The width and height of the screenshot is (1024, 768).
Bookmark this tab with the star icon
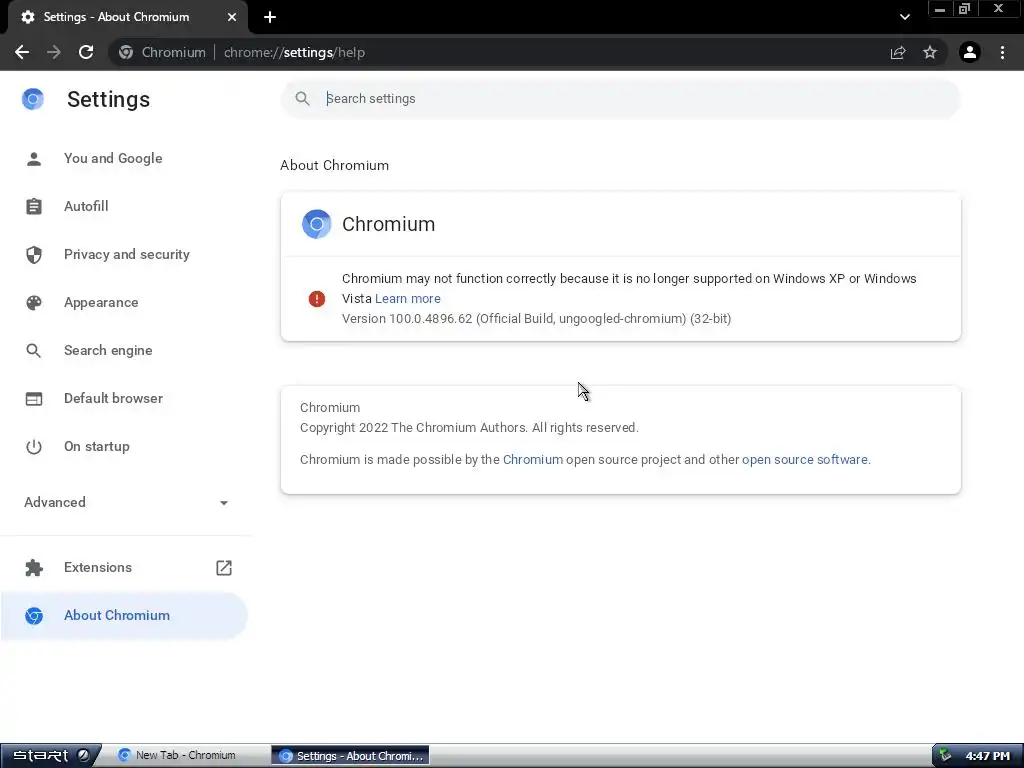coord(930,52)
